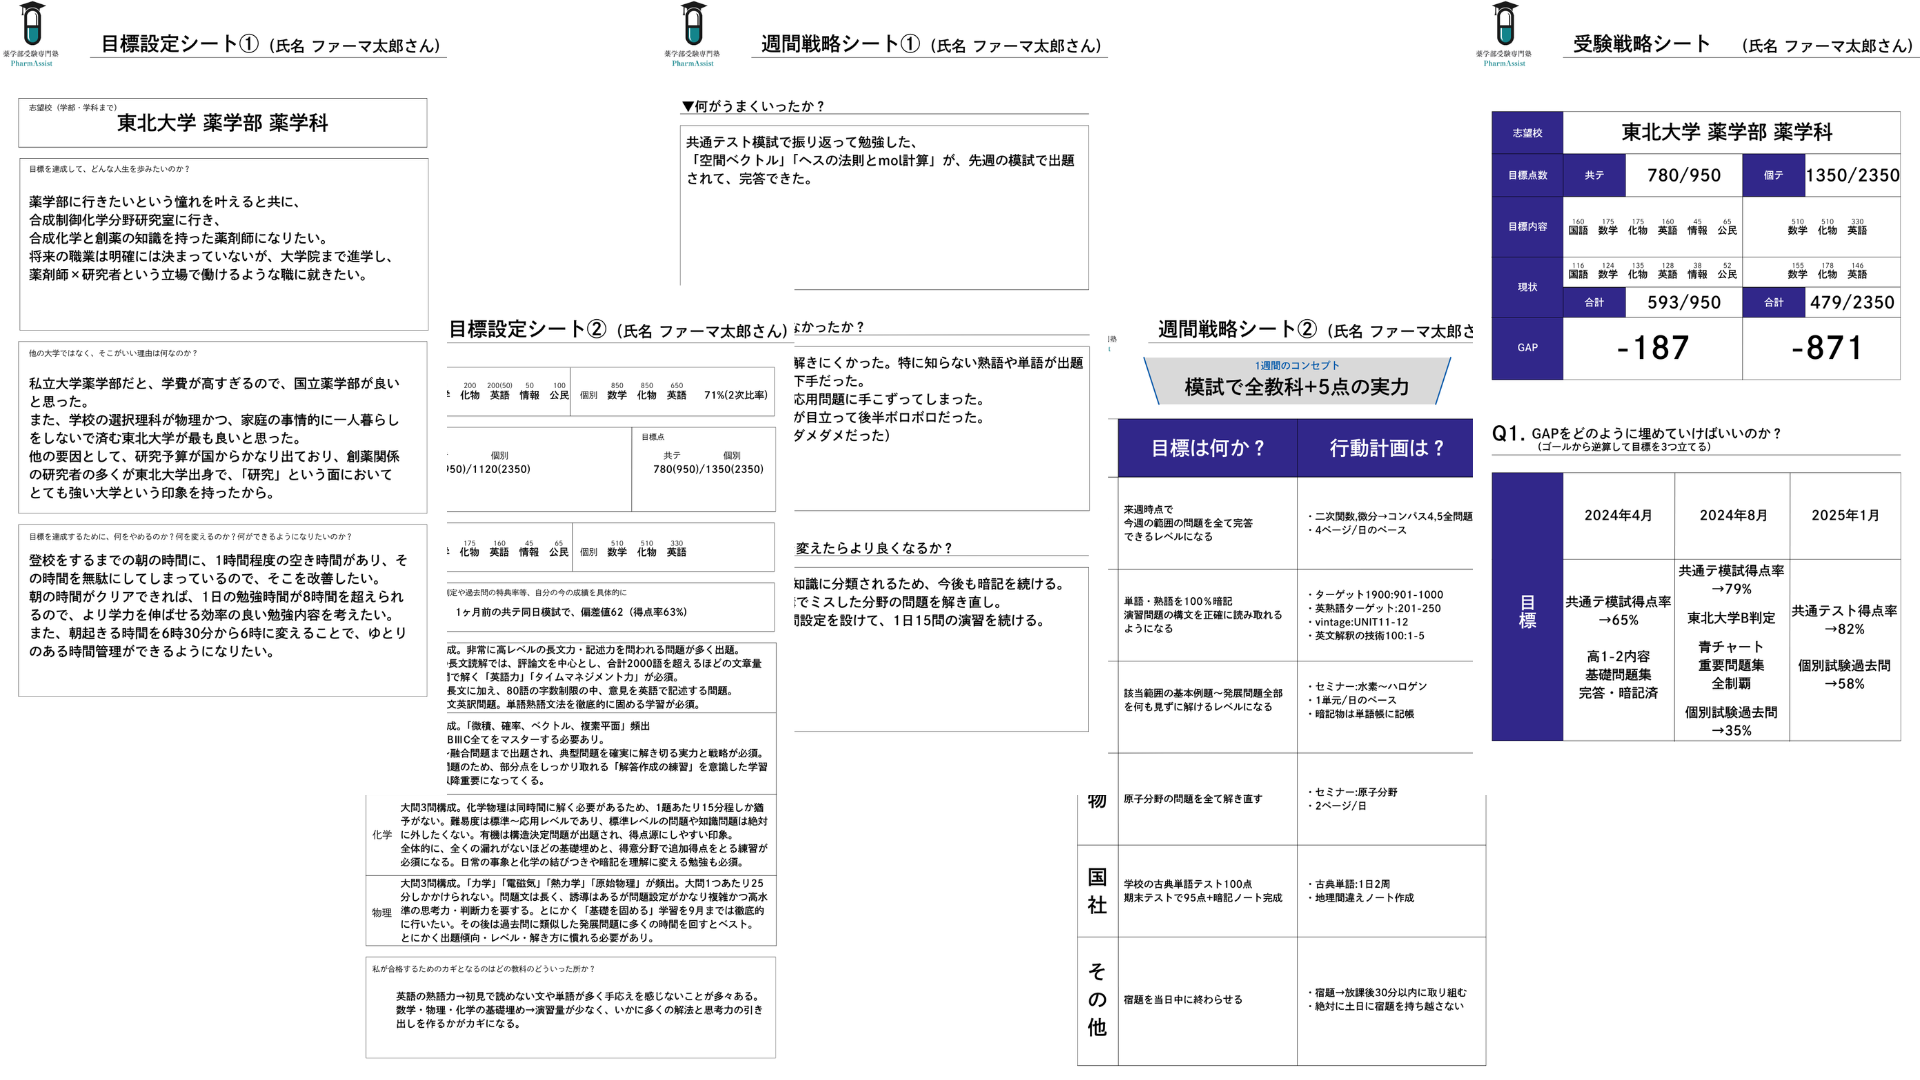Click the 合計 label beside 593/950
1920x1080 pixels.
tap(1594, 302)
